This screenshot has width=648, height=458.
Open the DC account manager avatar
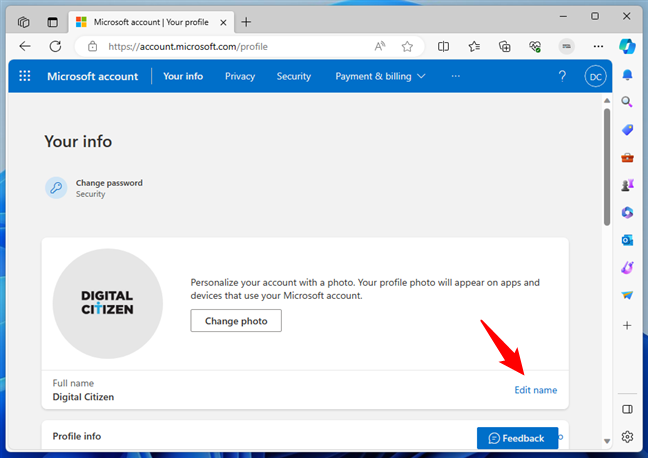tap(596, 76)
